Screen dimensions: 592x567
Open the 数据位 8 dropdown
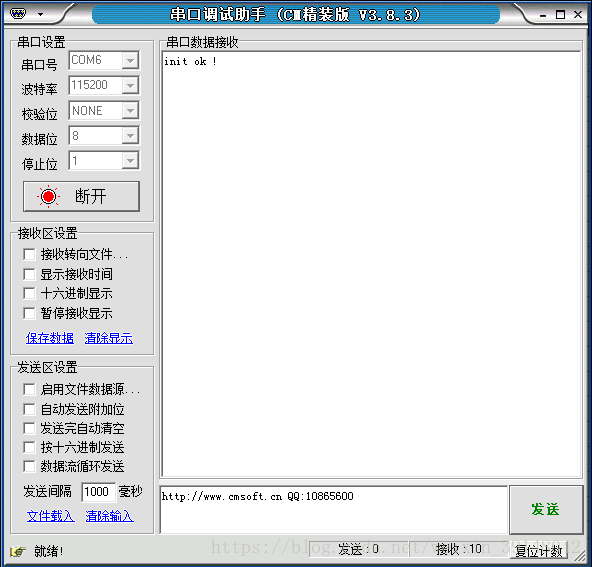pyautogui.click(x=130, y=136)
